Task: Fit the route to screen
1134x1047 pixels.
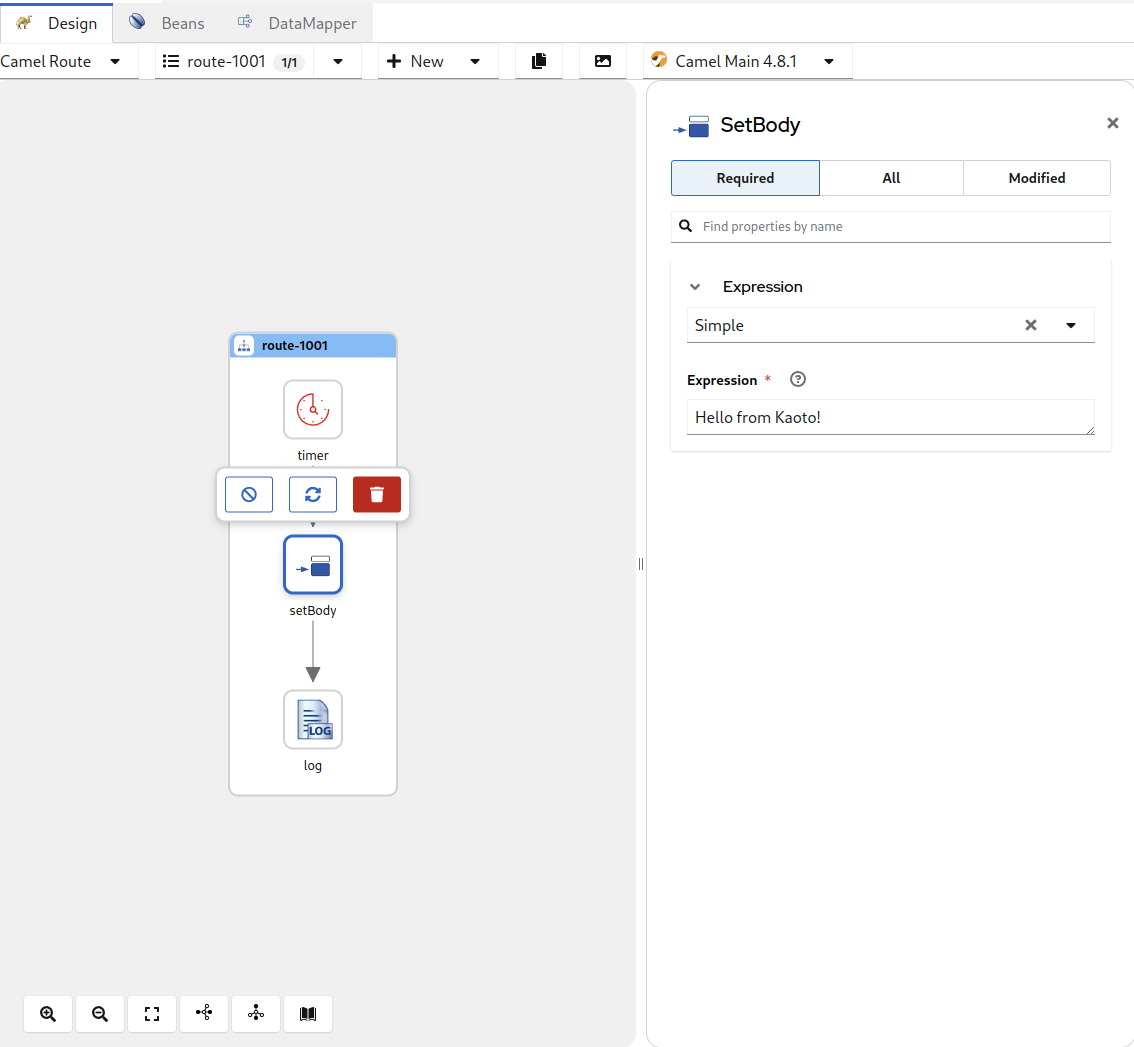Action: [152, 1013]
